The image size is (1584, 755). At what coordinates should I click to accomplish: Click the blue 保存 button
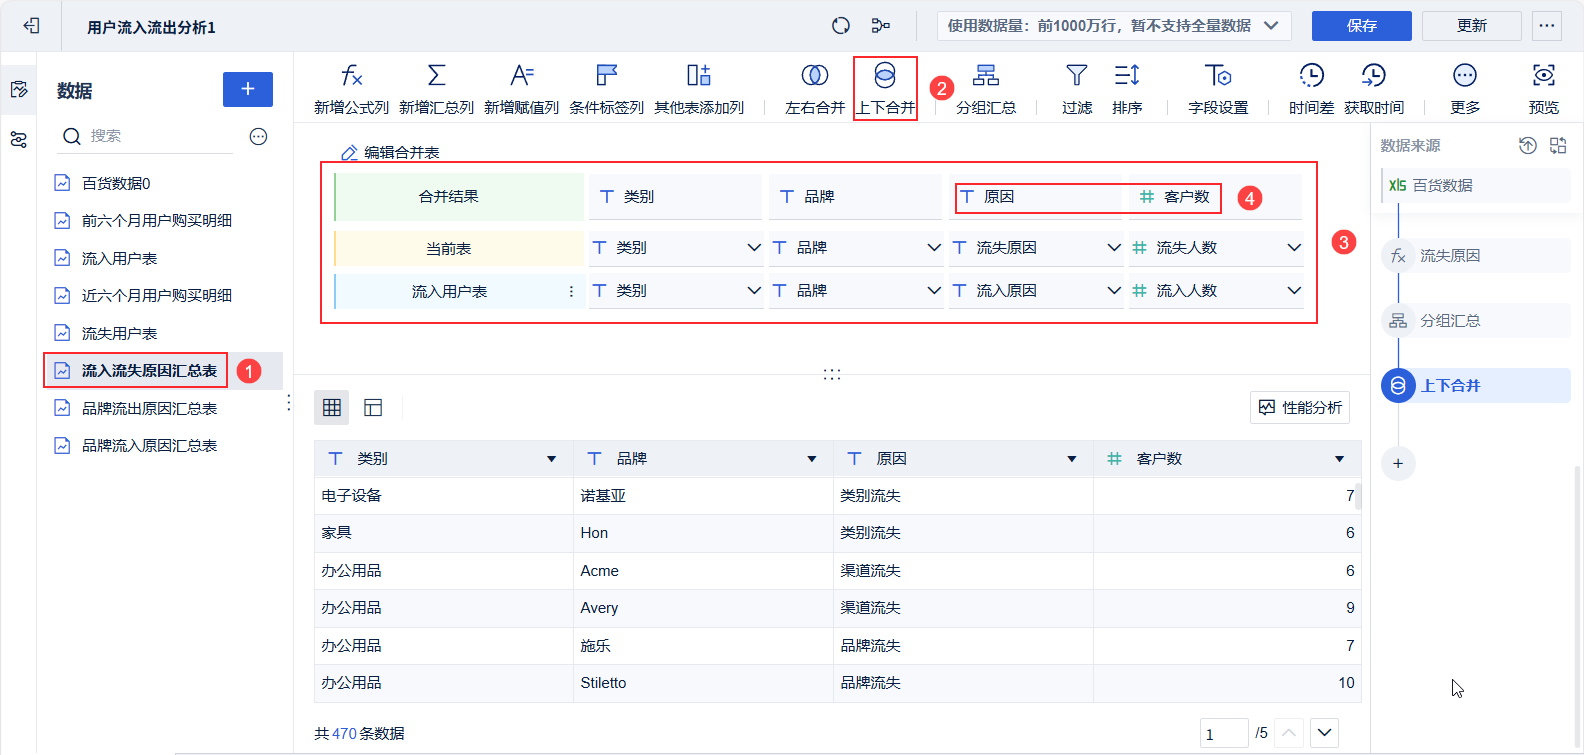pyautogui.click(x=1361, y=26)
